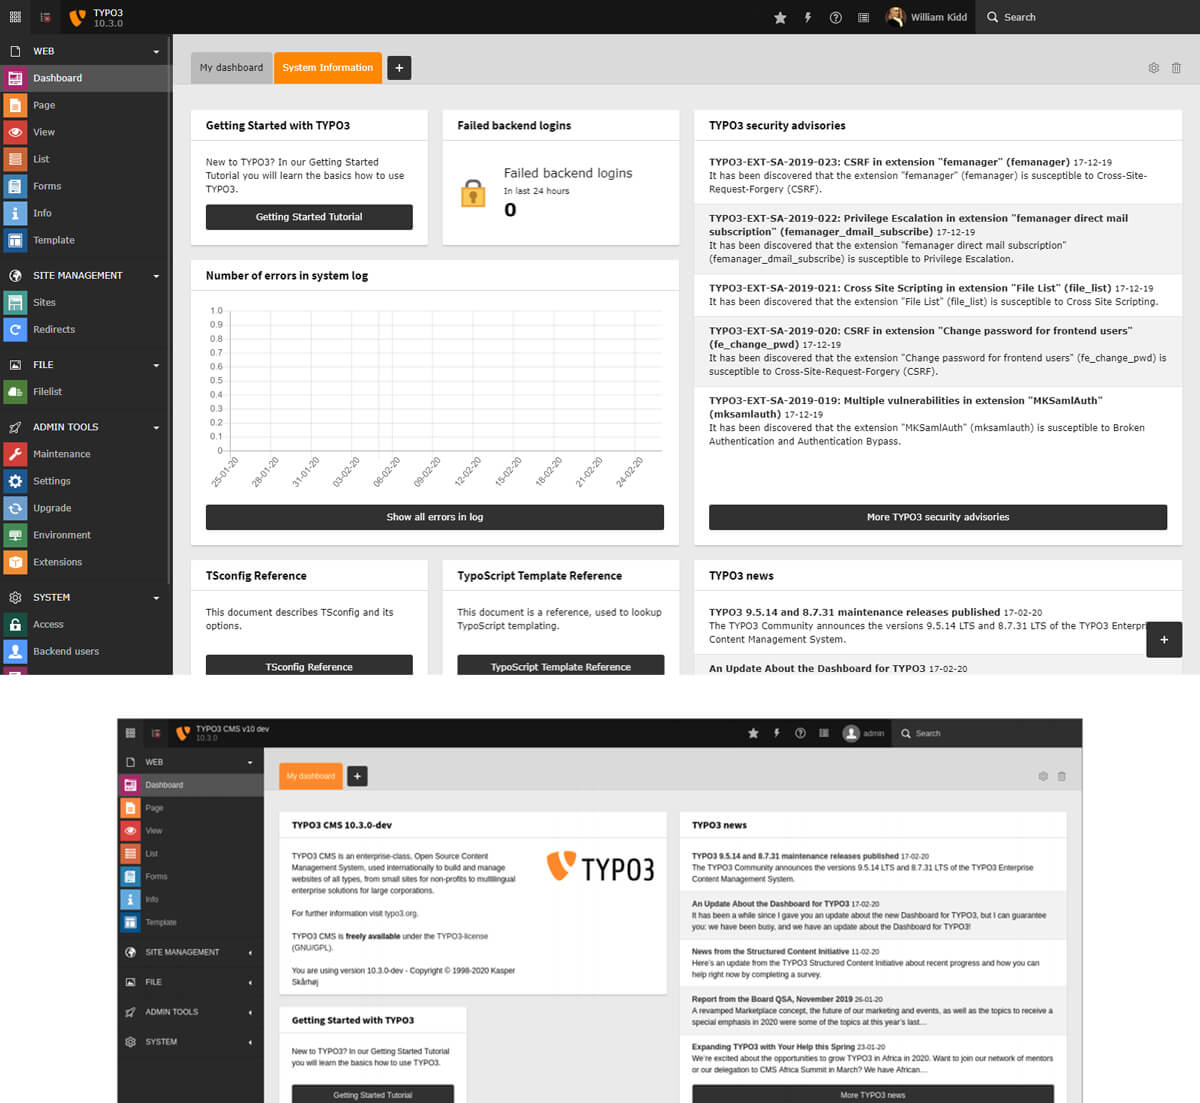Collapse WEB group in admin backend sidebar

[190, 762]
